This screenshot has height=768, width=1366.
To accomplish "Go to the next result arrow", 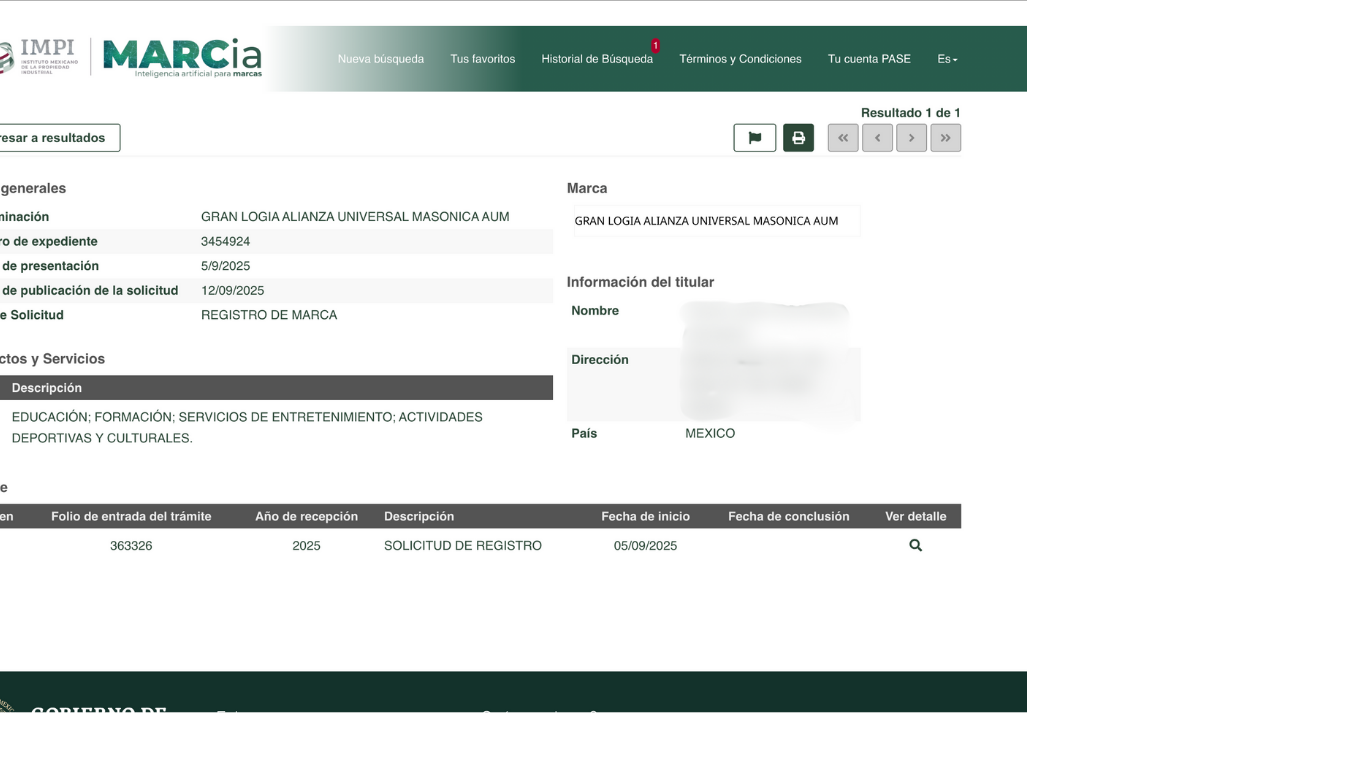I will coord(911,138).
